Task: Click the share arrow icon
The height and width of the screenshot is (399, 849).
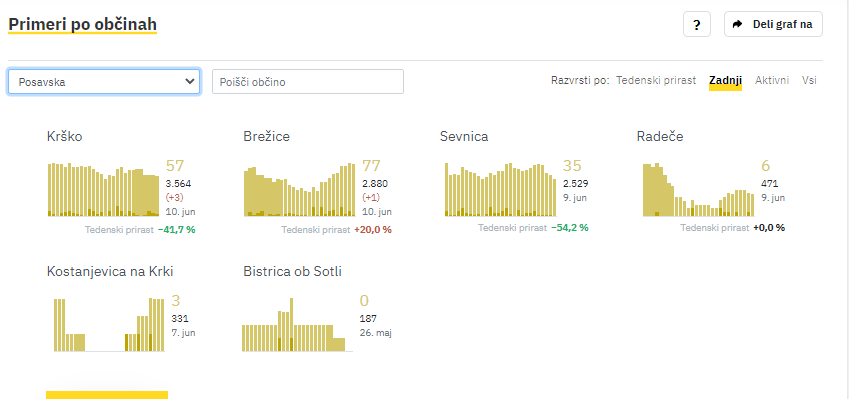Action: click(x=737, y=24)
